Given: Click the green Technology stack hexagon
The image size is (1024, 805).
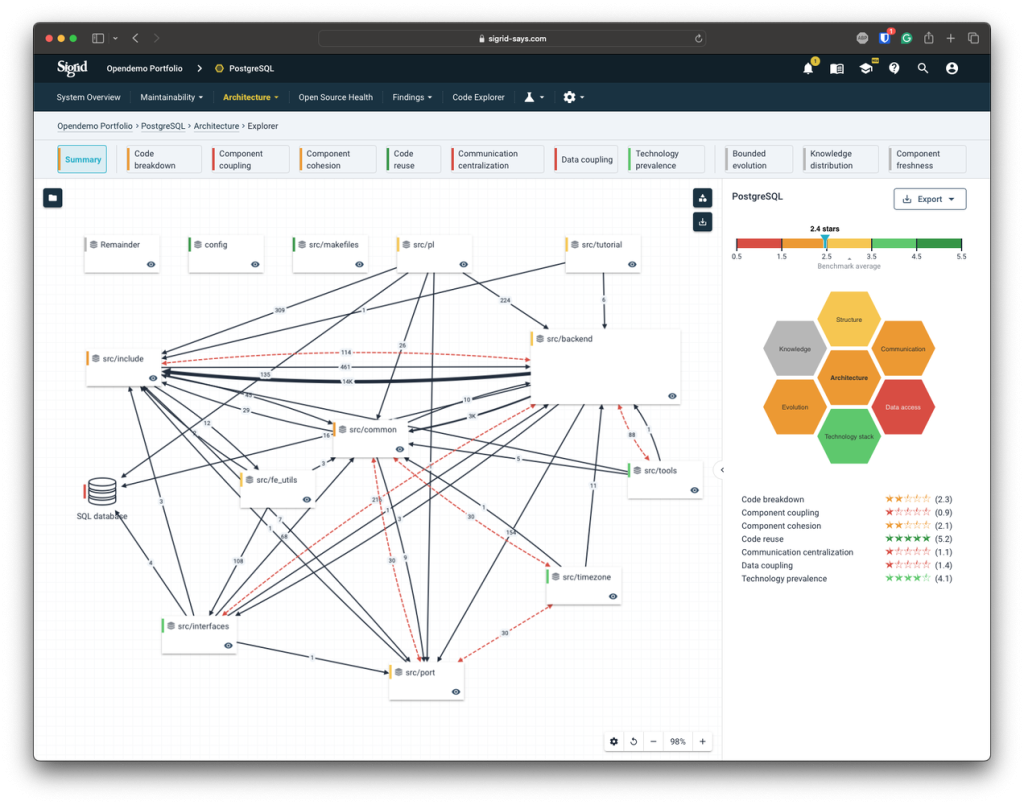Looking at the screenshot, I should pyautogui.click(x=849, y=436).
